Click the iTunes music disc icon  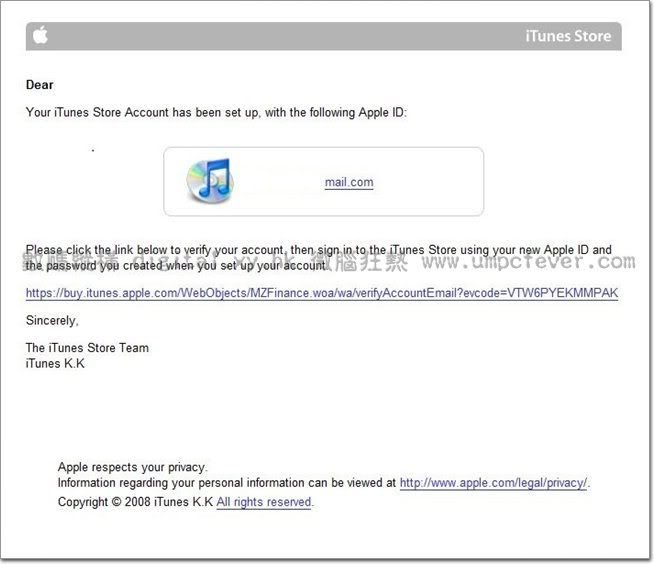coord(209,181)
